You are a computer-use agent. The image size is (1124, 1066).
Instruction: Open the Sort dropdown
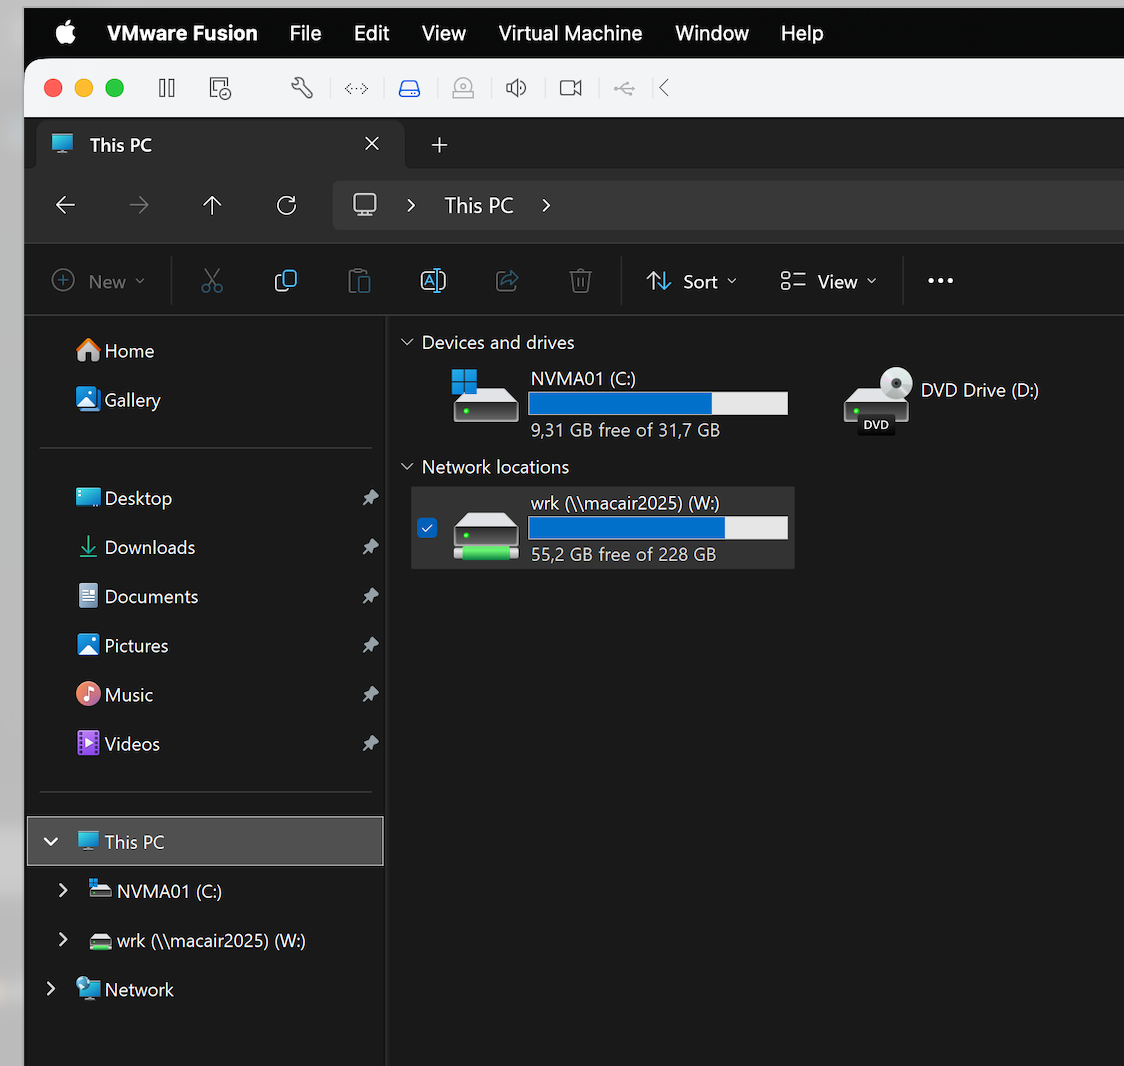pos(692,281)
